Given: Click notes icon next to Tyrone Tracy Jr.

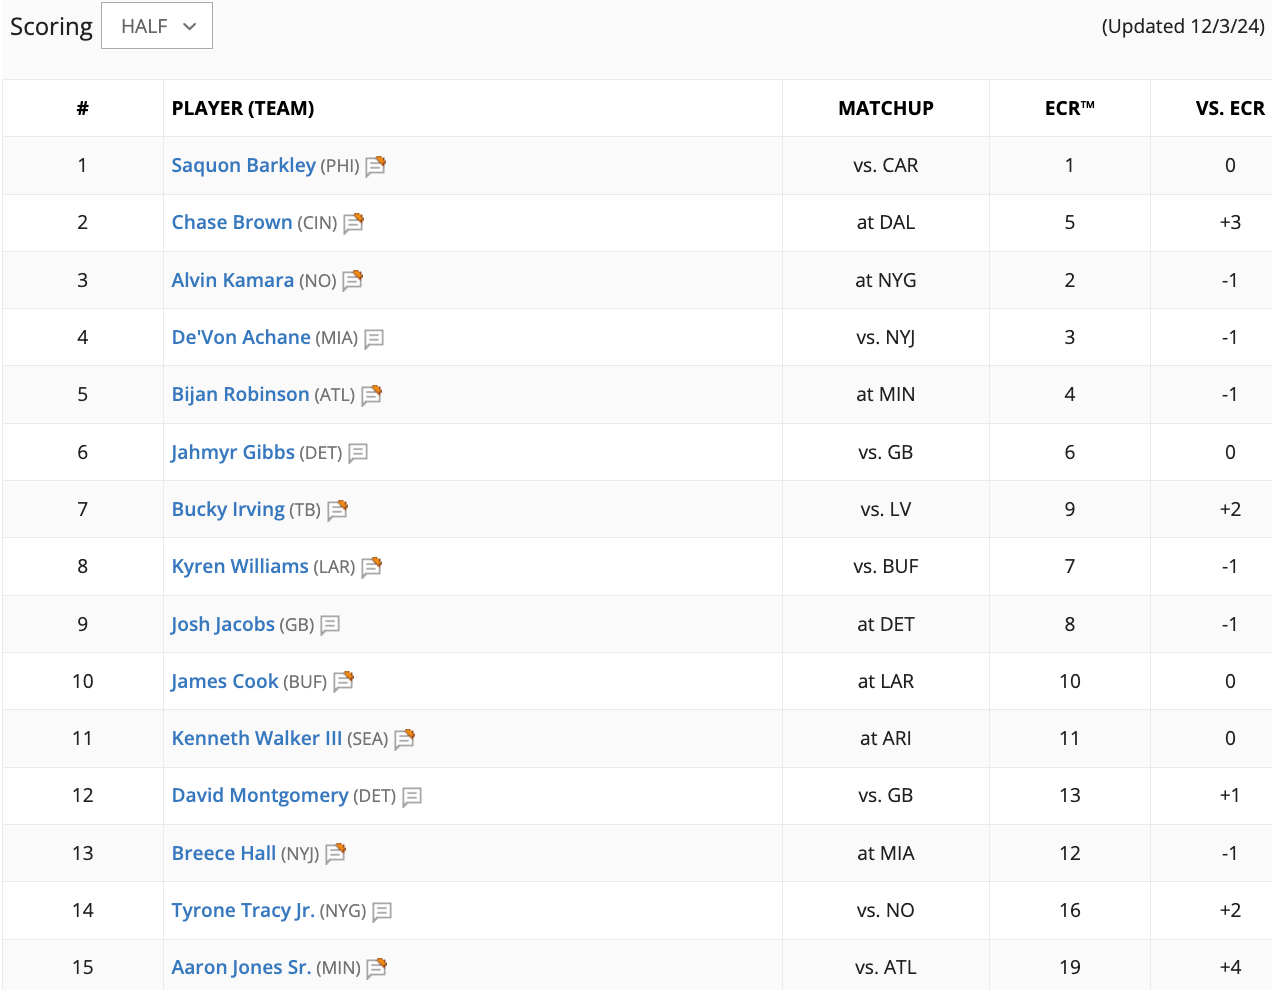Looking at the screenshot, I should 382,912.
